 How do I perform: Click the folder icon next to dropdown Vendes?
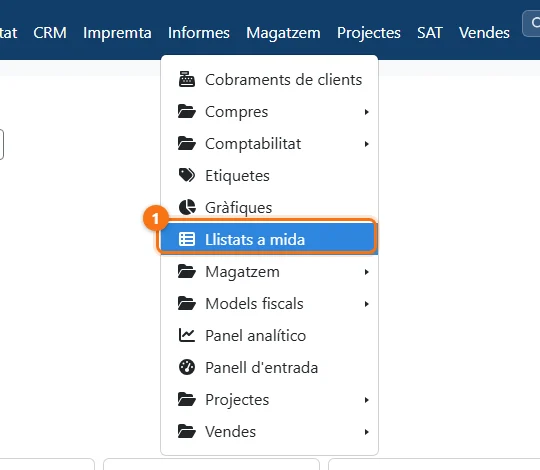coord(187,431)
